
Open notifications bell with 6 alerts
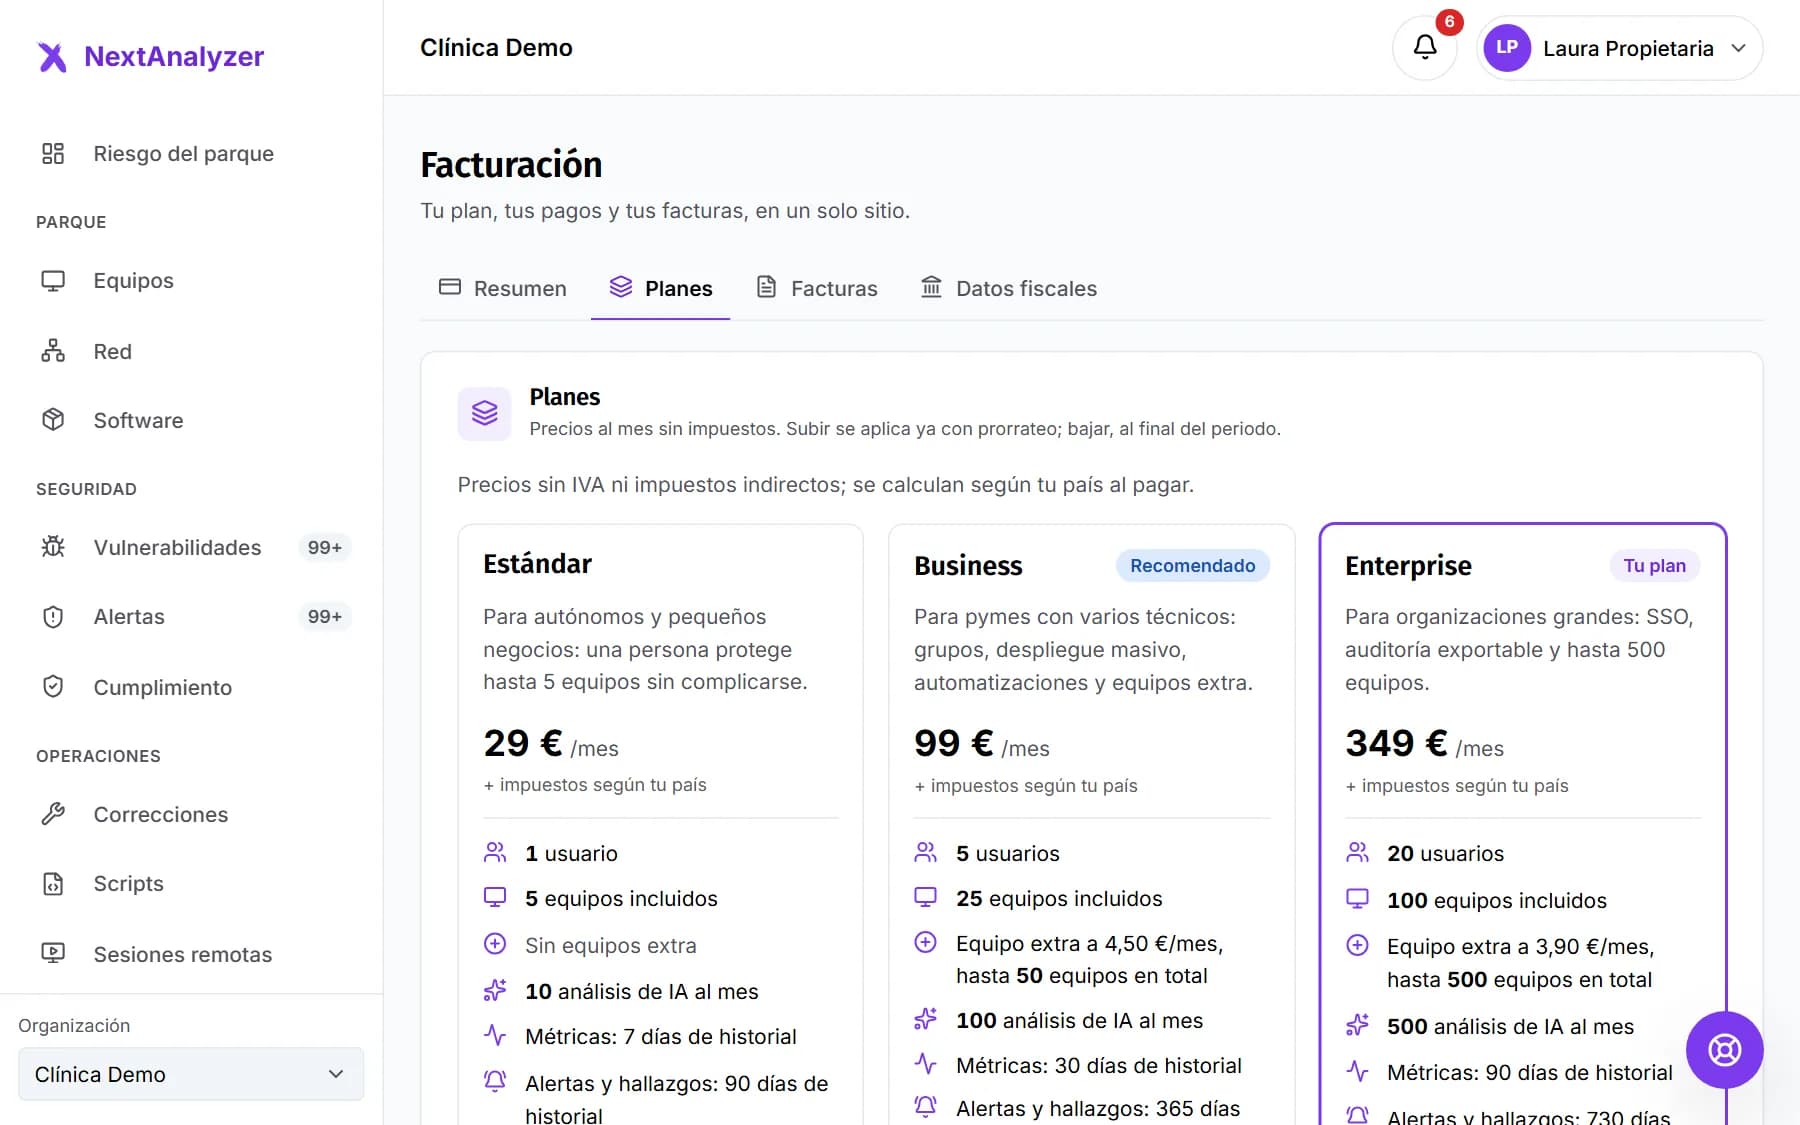[1425, 47]
